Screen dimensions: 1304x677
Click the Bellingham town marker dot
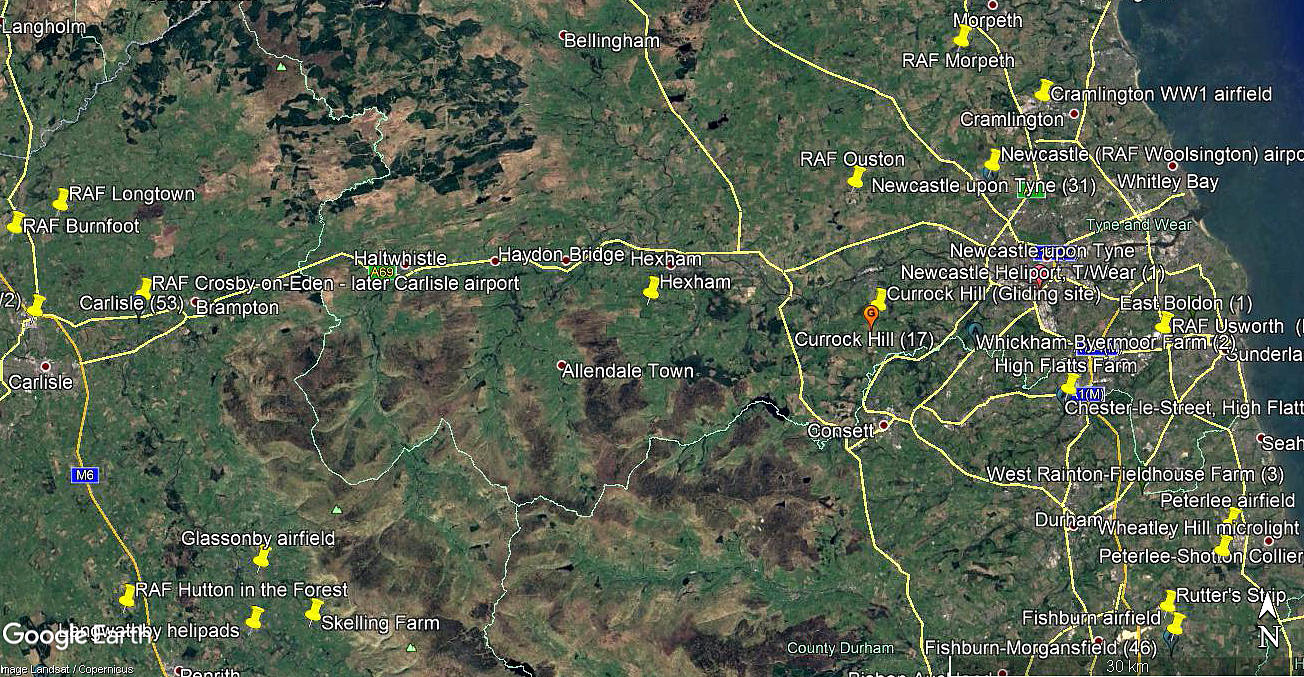pyautogui.click(x=563, y=36)
